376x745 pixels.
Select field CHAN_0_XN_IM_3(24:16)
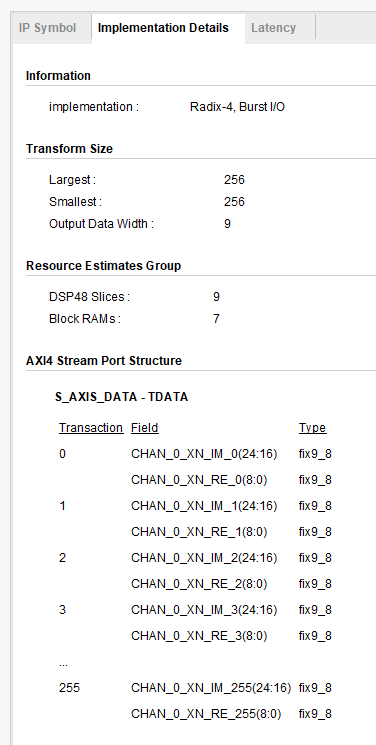tap(204, 610)
